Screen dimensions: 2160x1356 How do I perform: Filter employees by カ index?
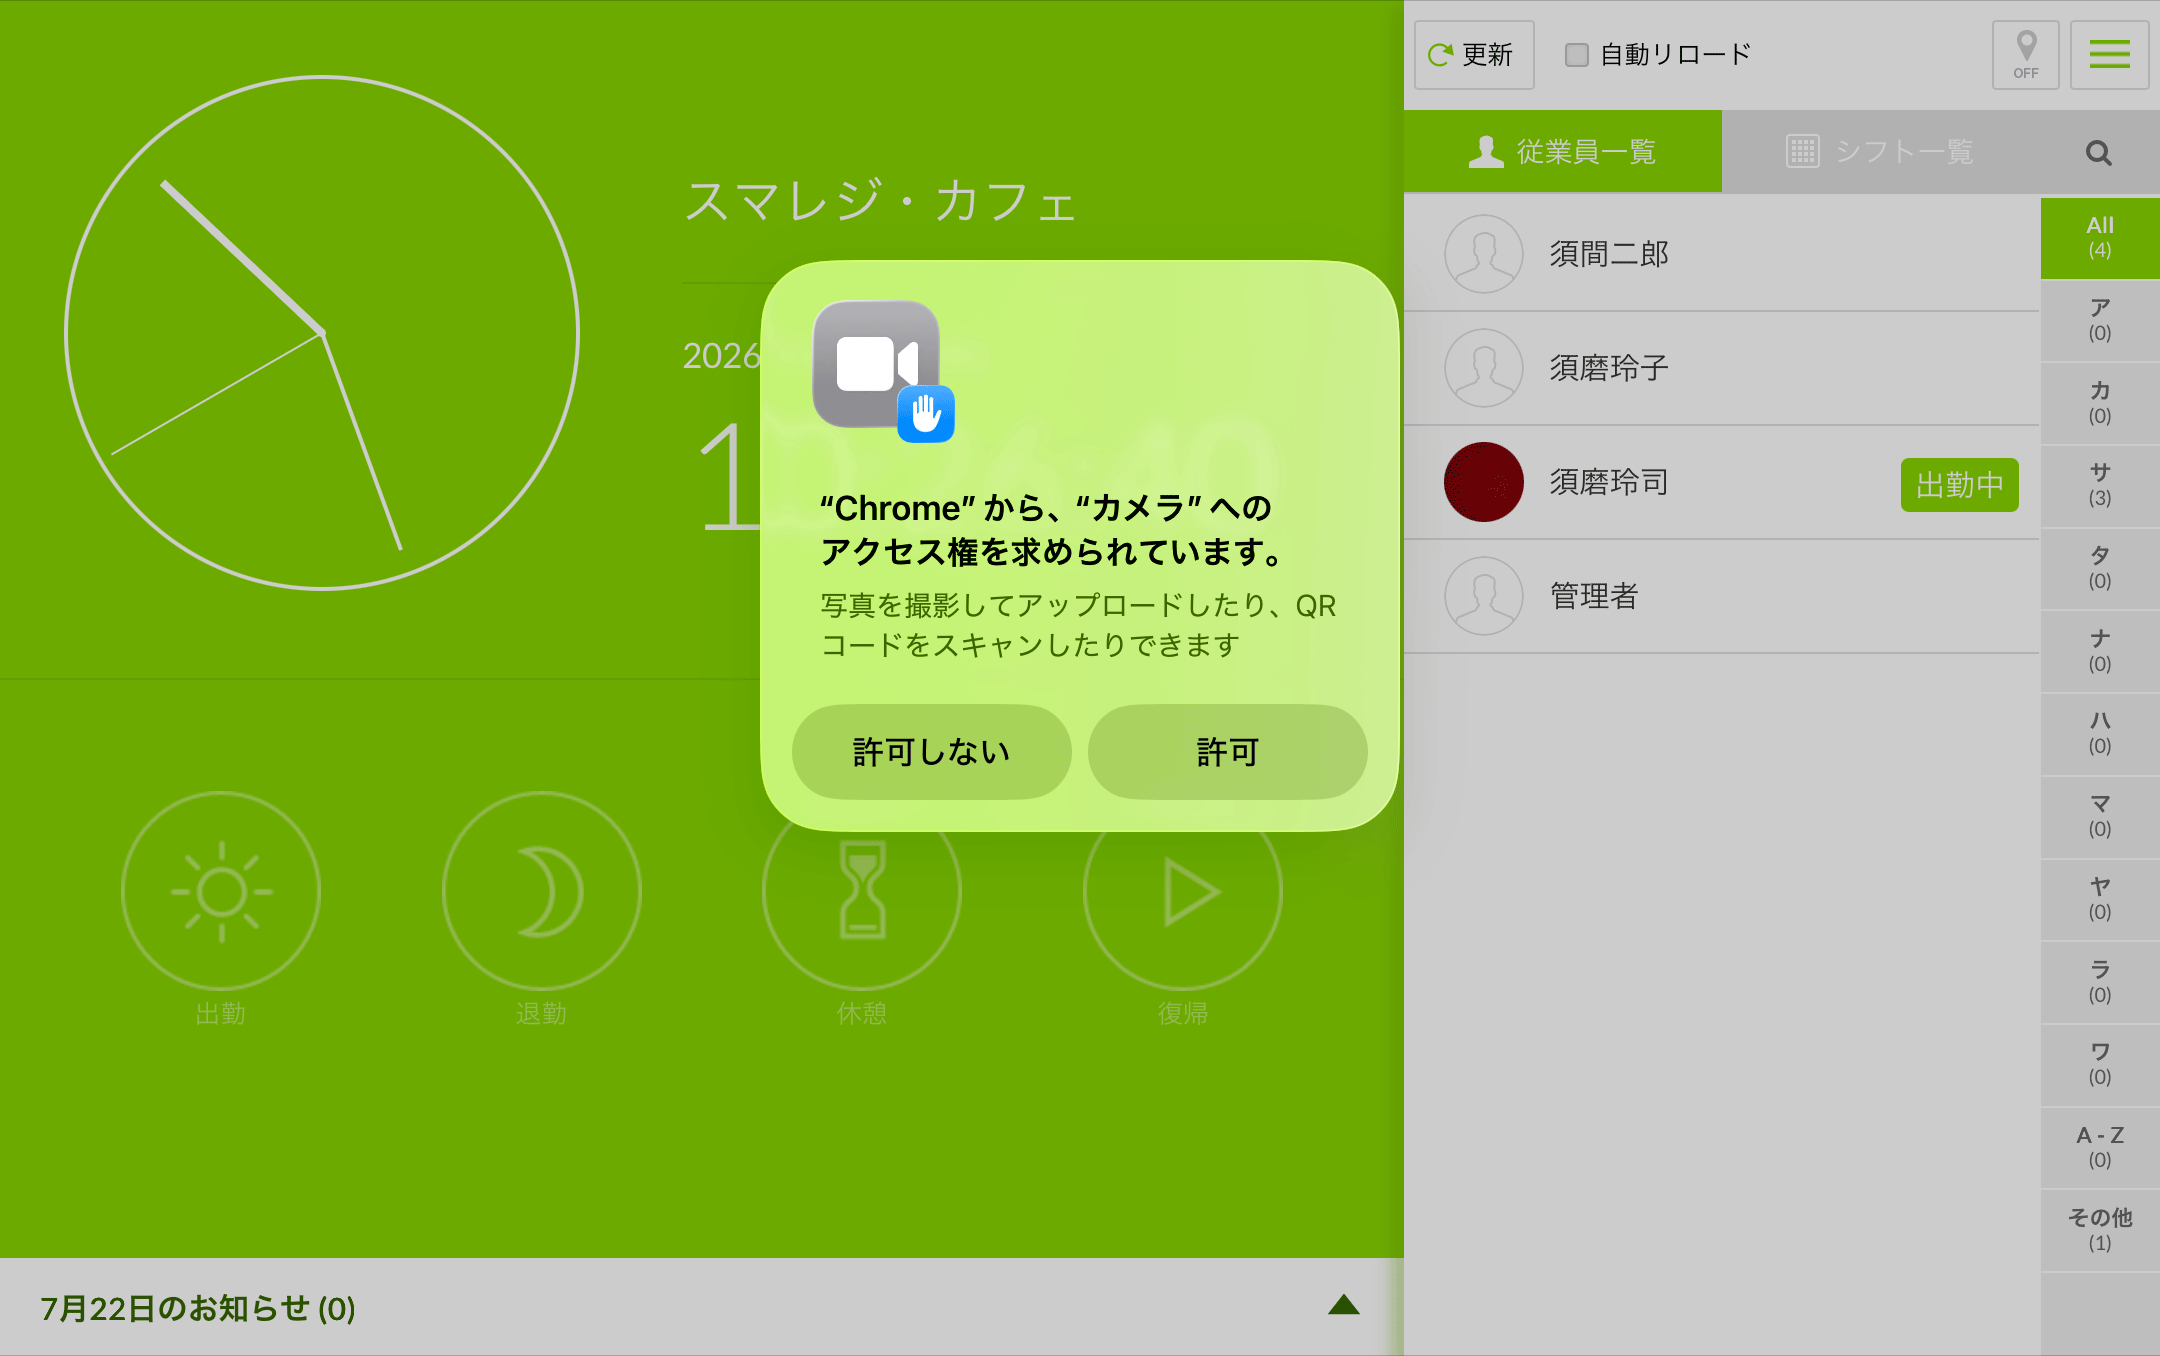pos(2100,403)
